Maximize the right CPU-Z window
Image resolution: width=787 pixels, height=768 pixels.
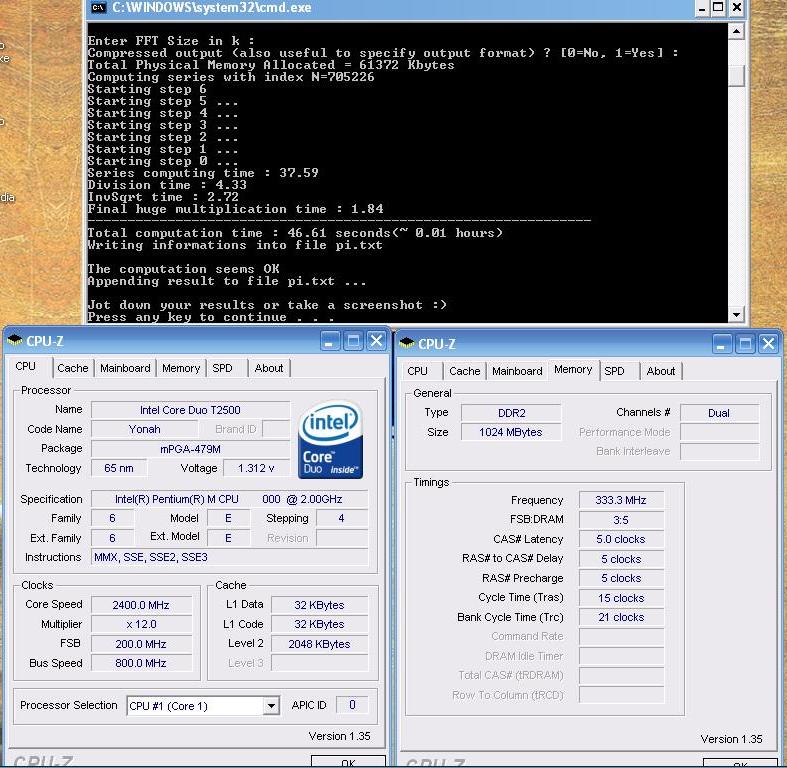point(745,344)
